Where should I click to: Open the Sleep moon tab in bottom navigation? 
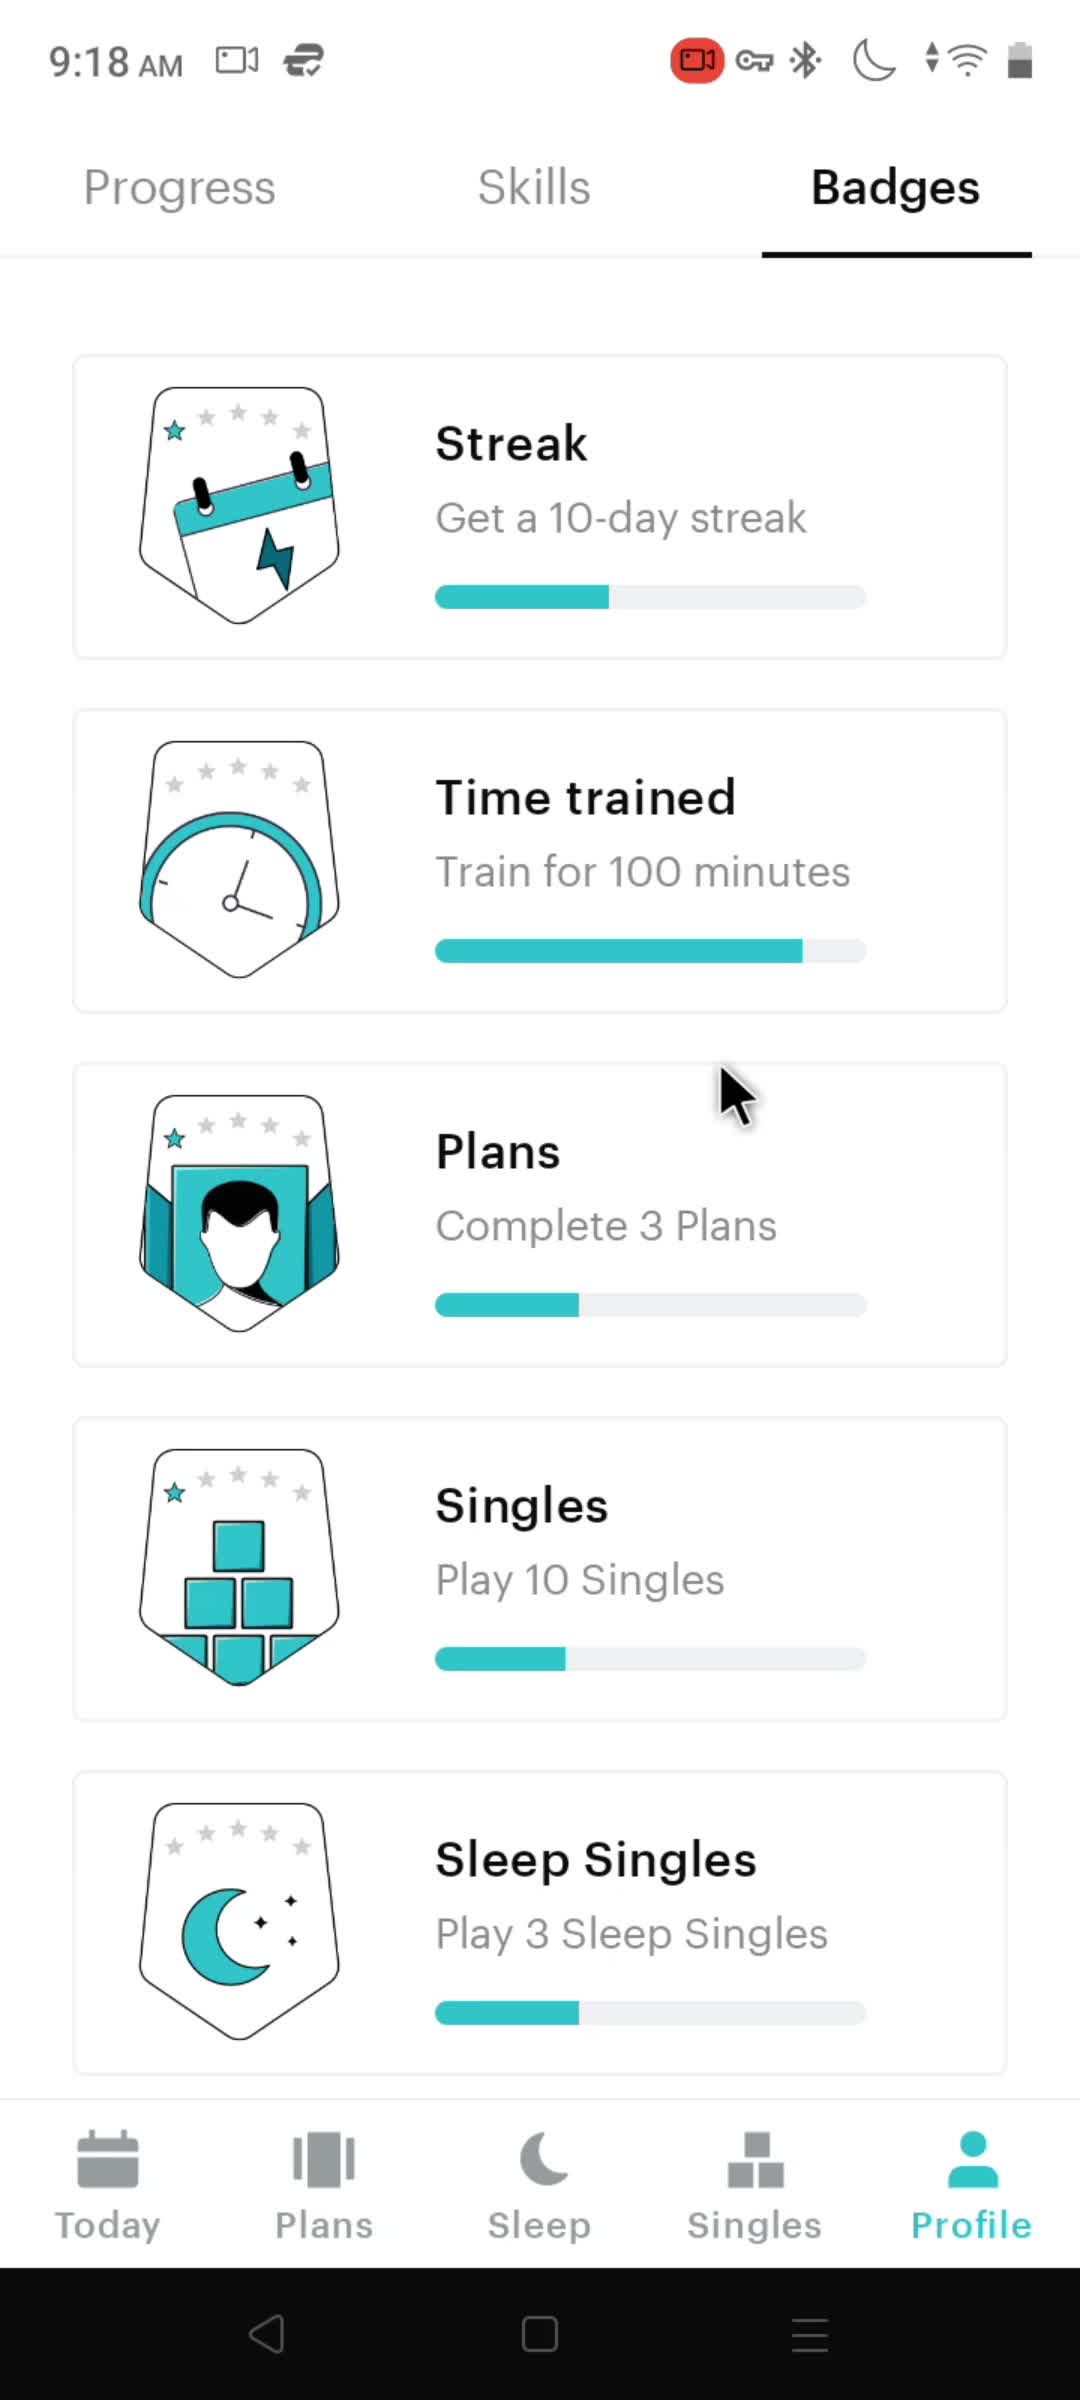[540, 2186]
